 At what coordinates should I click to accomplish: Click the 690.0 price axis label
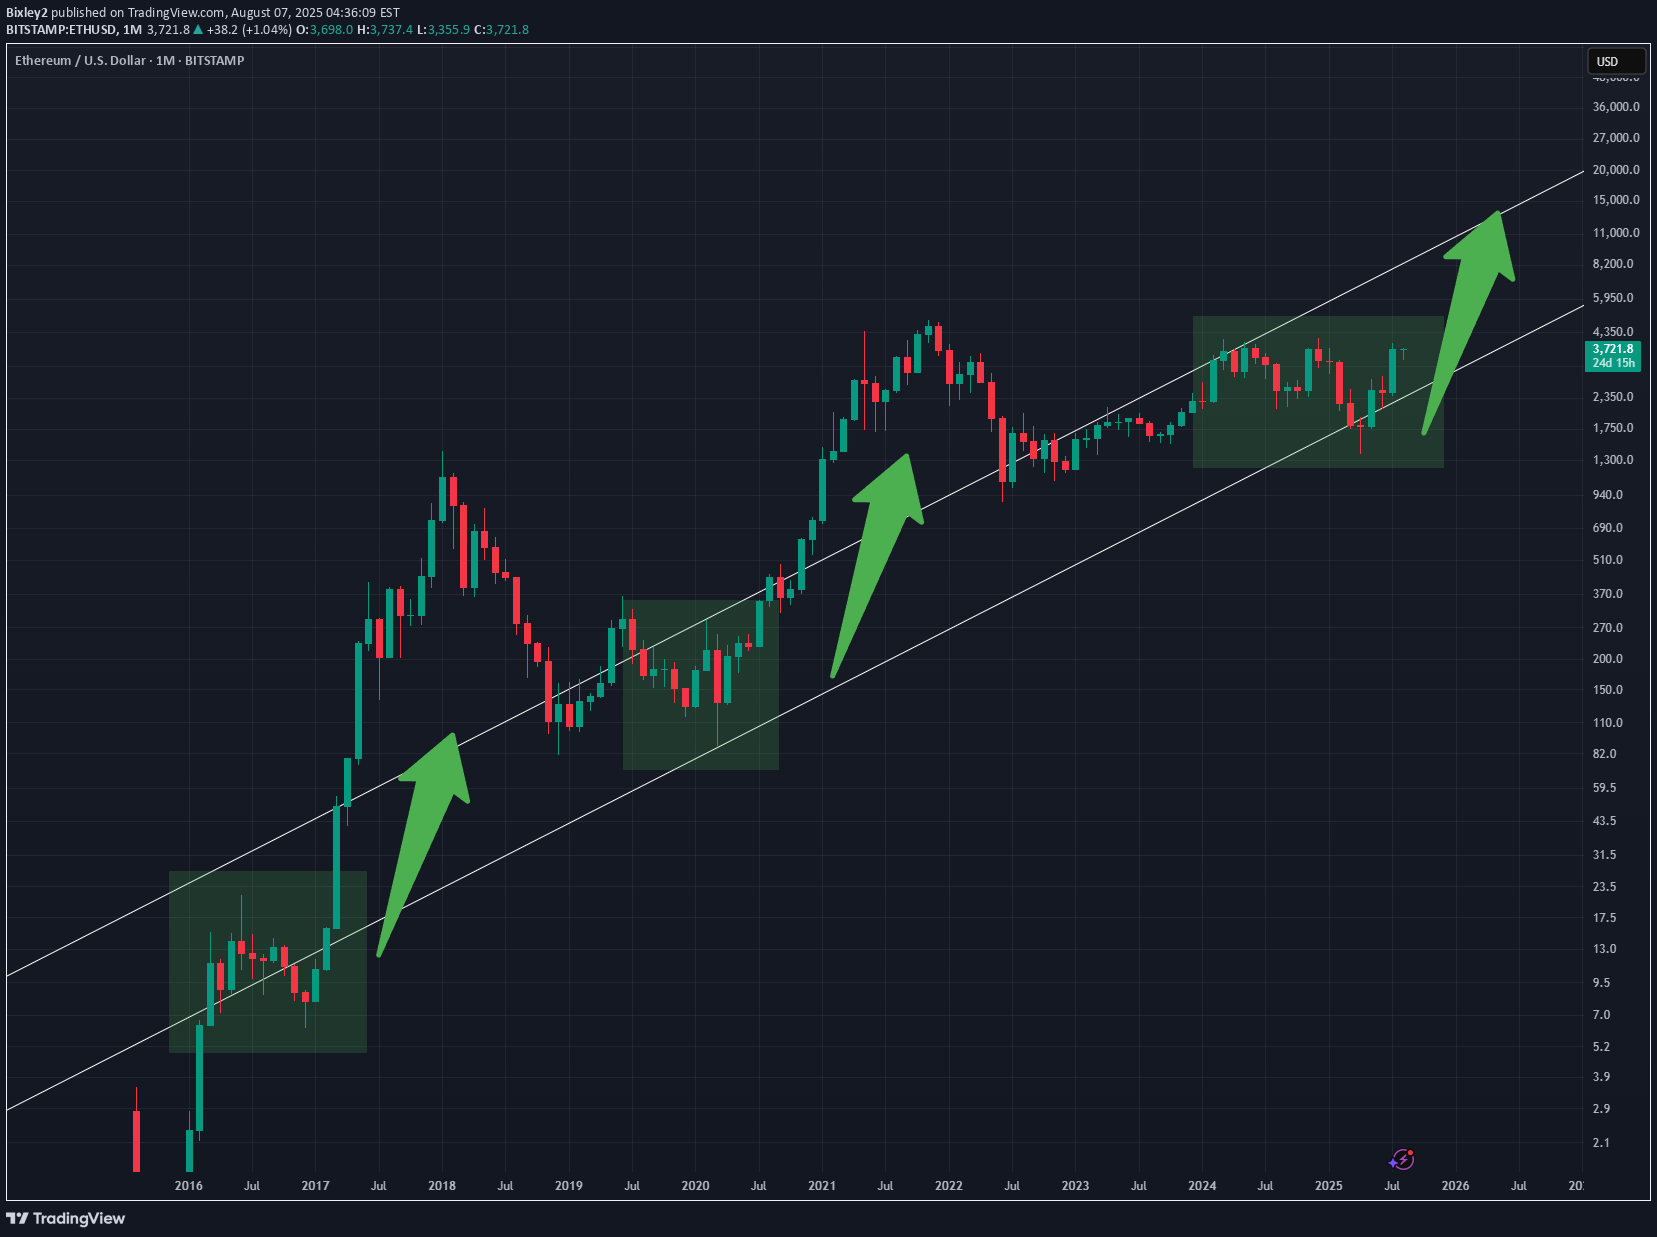pyautogui.click(x=1608, y=528)
